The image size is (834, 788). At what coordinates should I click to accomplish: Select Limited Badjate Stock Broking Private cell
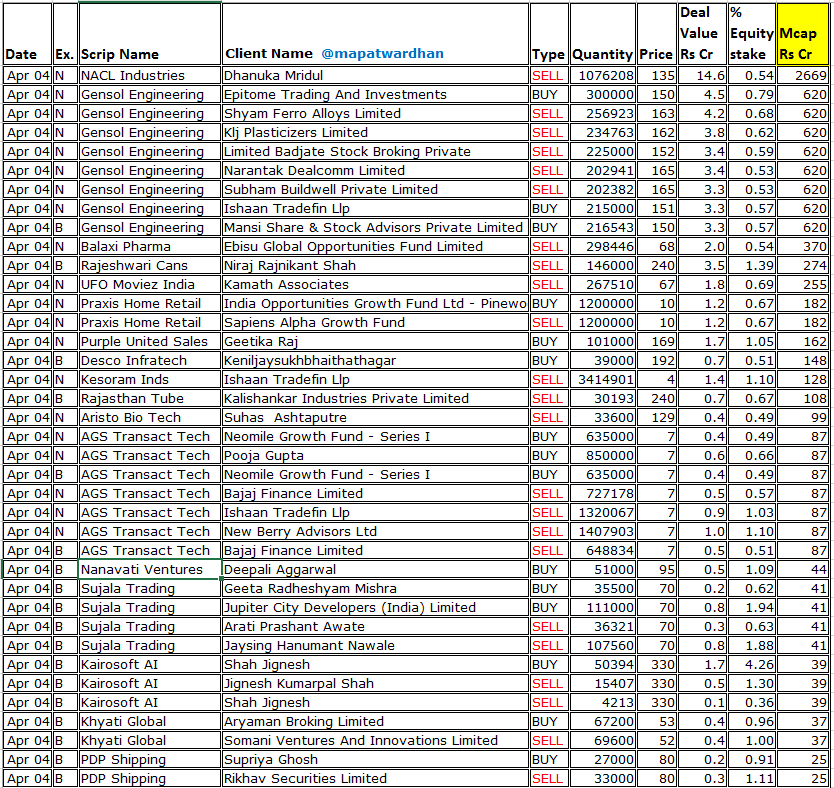pos(375,152)
